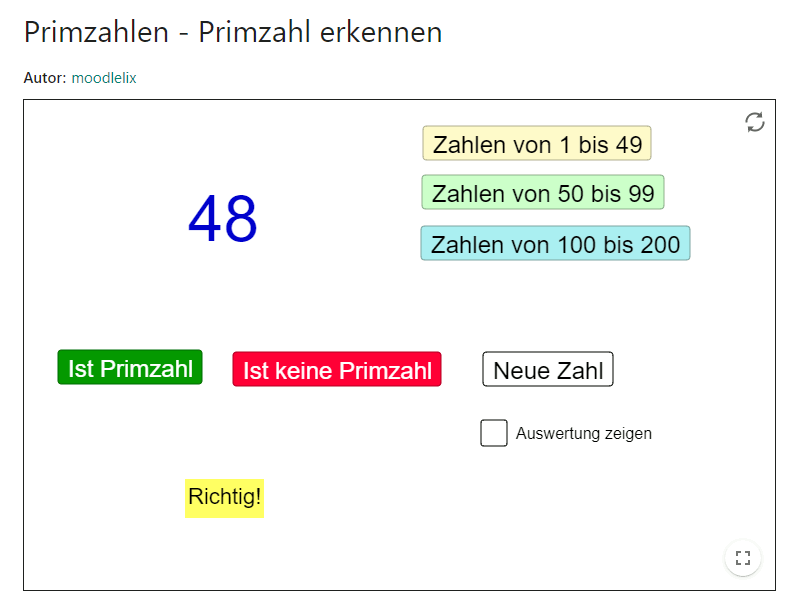Switch to 'Zahlen von 100 bis 200'

(x=555, y=244)
